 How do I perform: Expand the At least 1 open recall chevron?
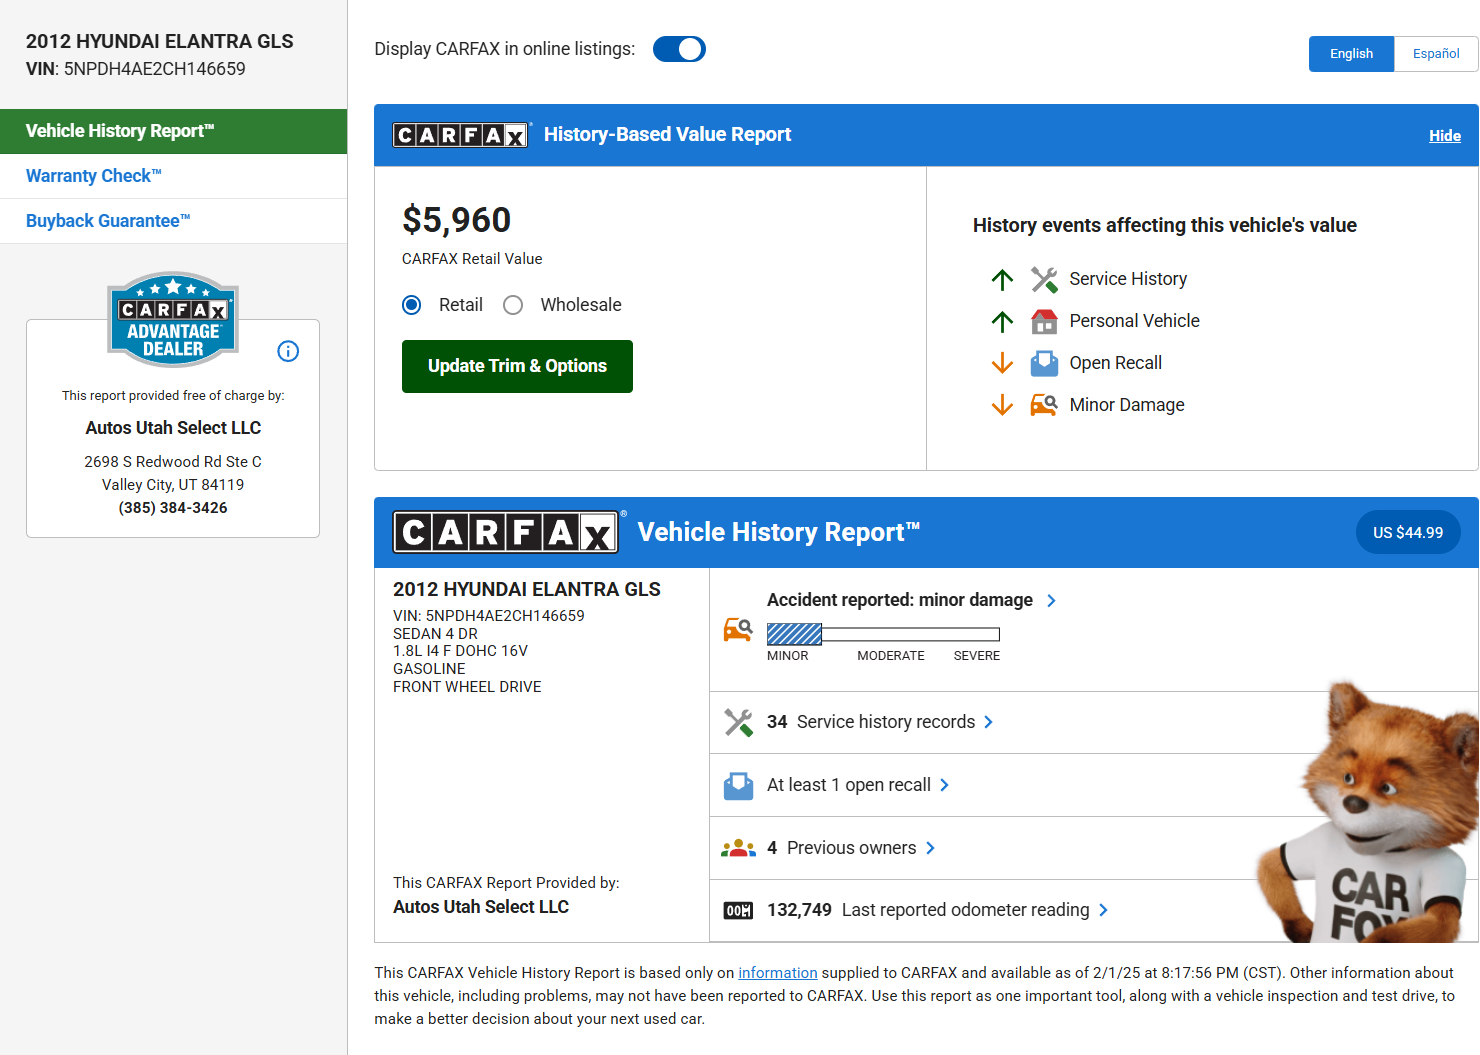[944, 785]
